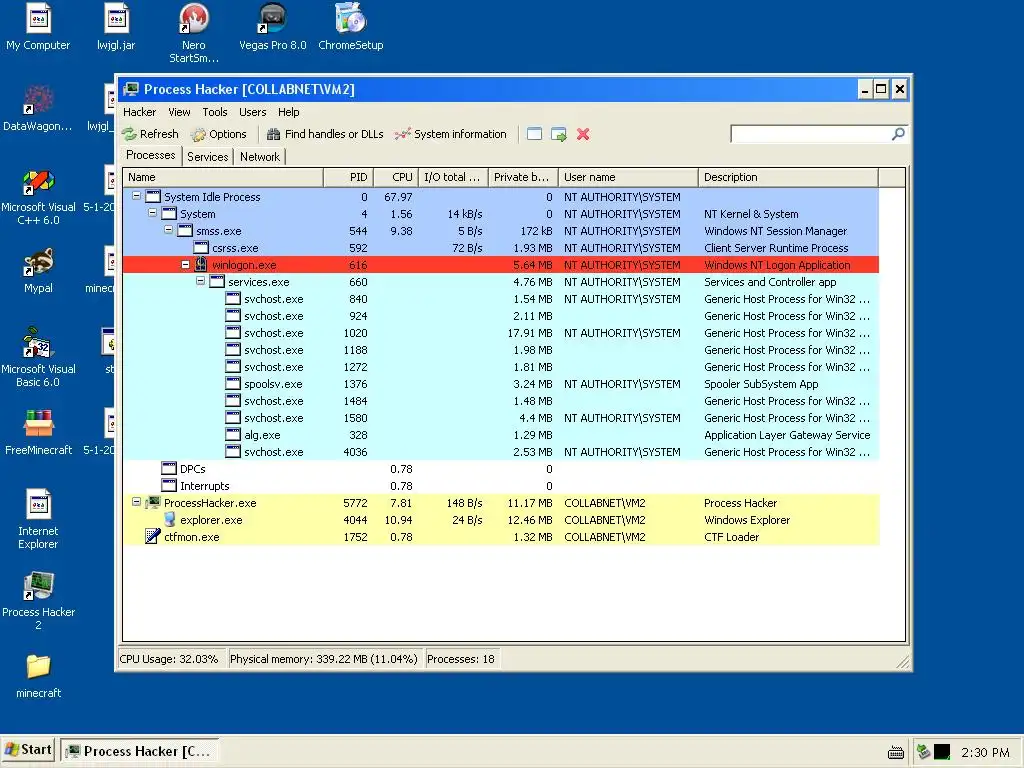This screenshot has width=1024, height=768.
Task: Open the Vegas Pro 8.0 desktop shortcut
Action: pyautogui.click(x=272, y=26)
